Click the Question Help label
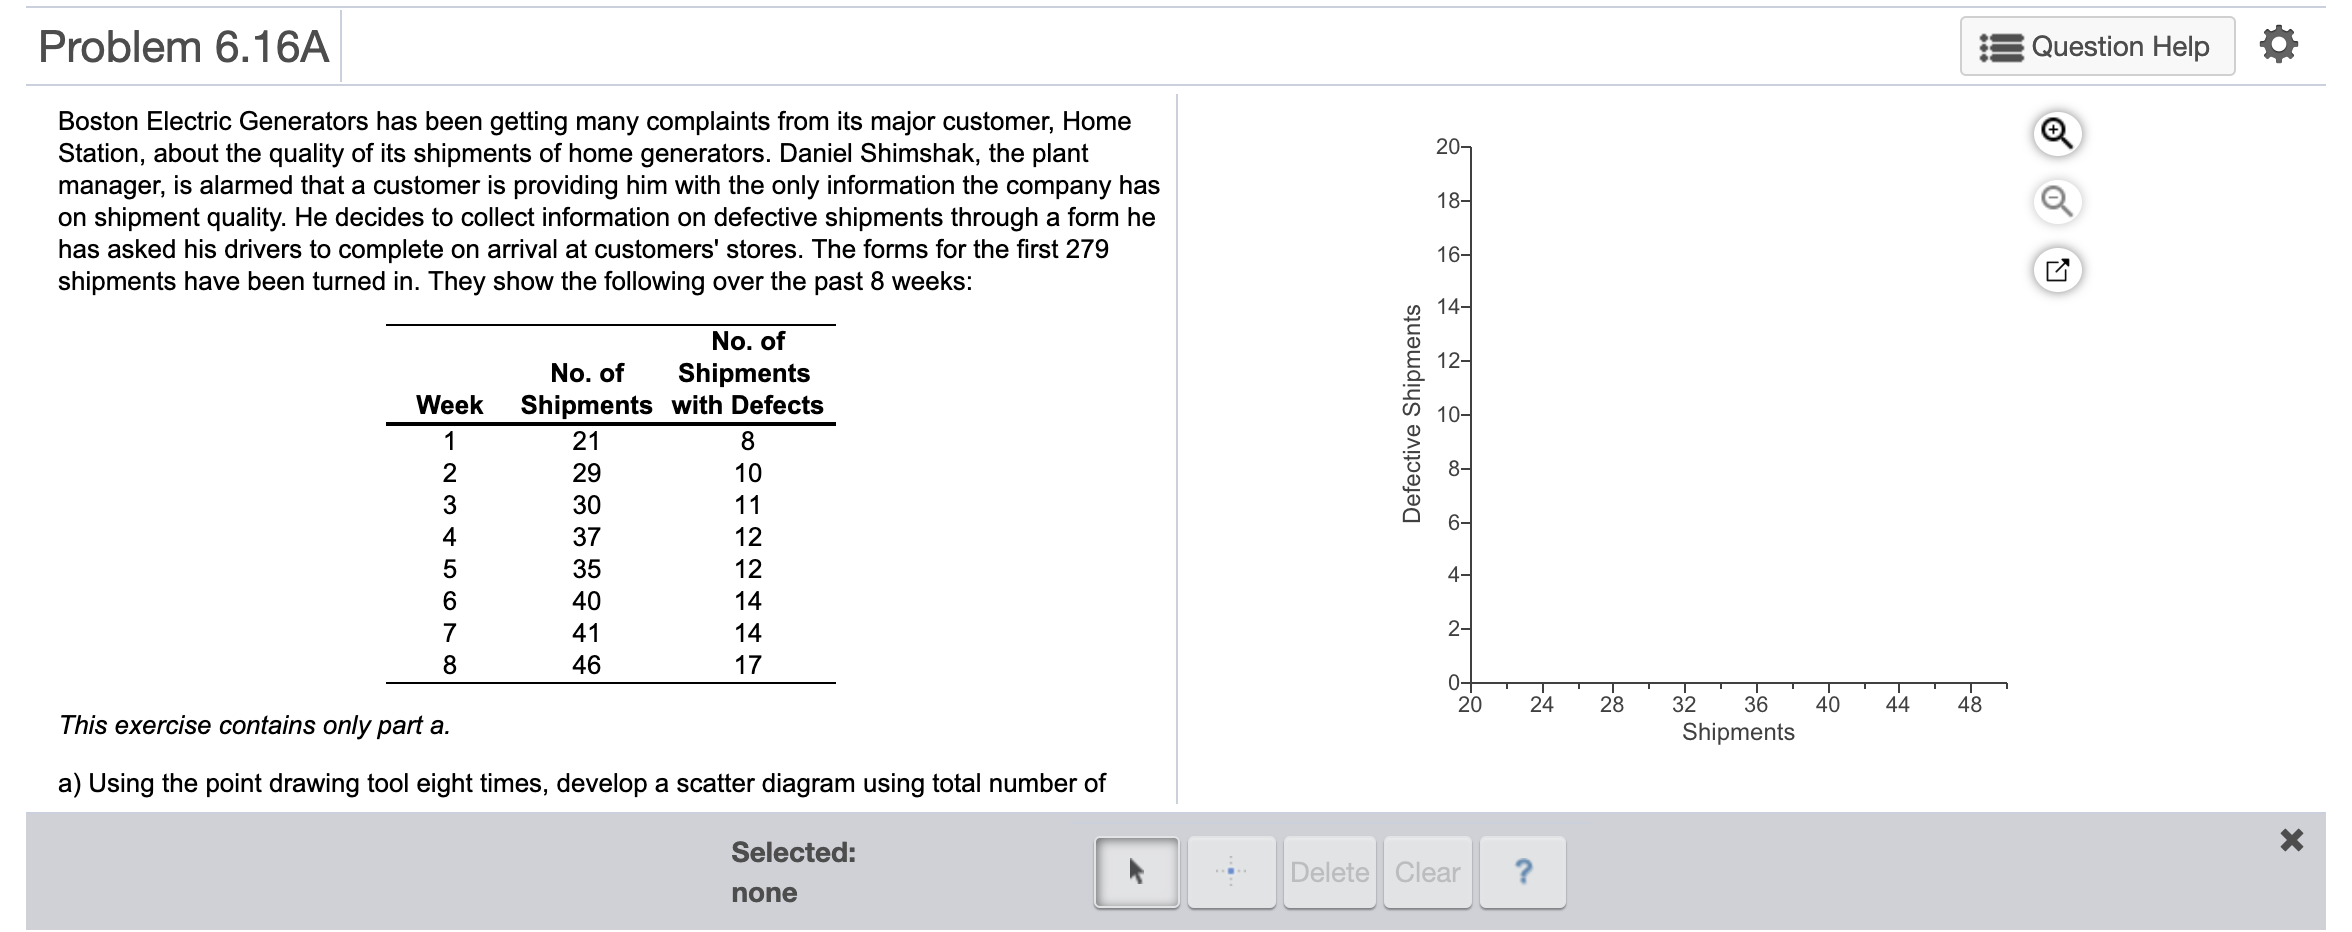Screen dimensions: 2352x932 [x=2128, y=45]
